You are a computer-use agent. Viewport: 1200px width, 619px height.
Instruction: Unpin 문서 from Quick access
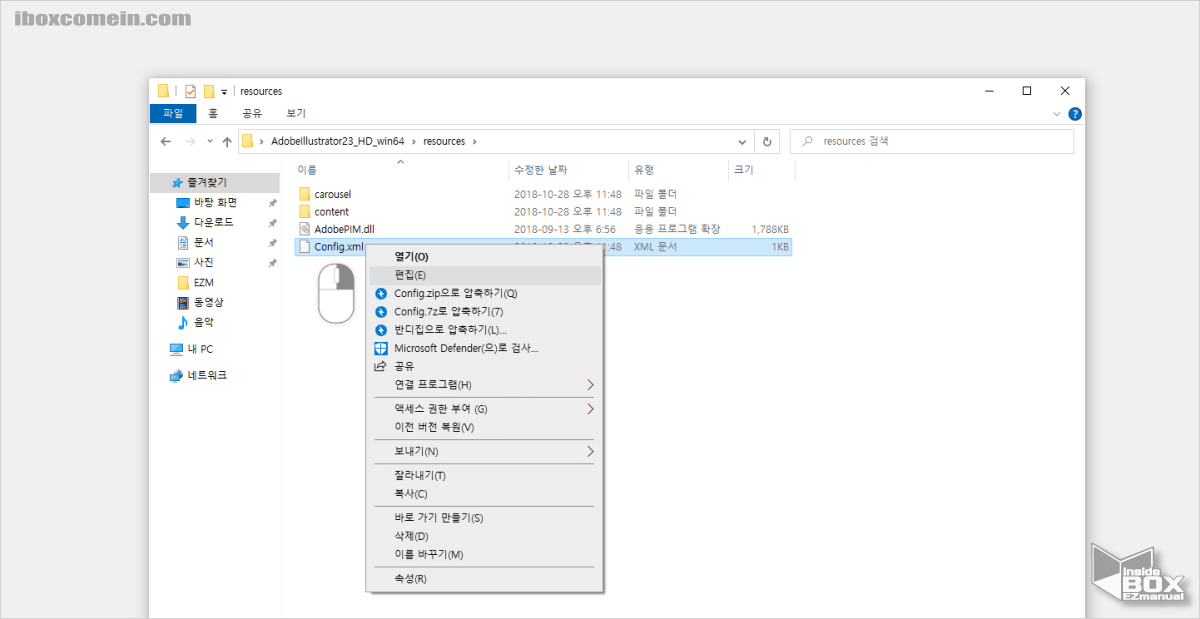(271, 241)
